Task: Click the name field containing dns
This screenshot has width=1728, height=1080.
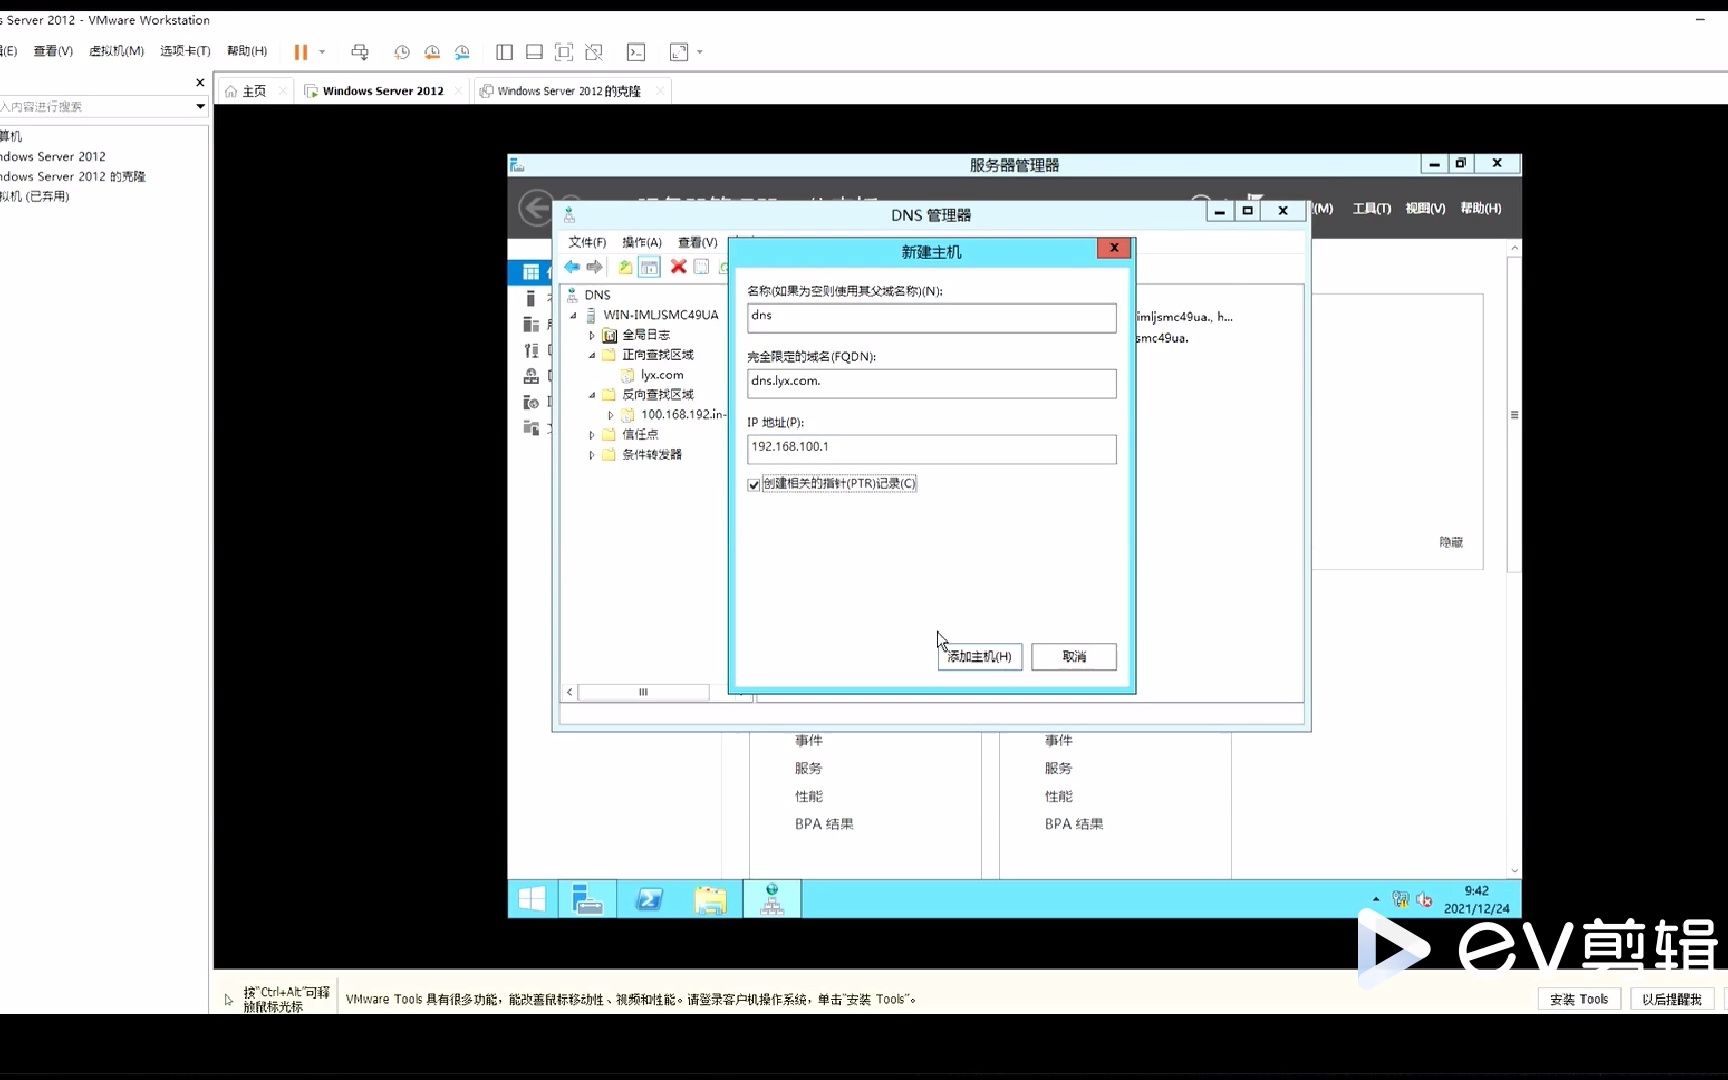Action: pos(931,318)
